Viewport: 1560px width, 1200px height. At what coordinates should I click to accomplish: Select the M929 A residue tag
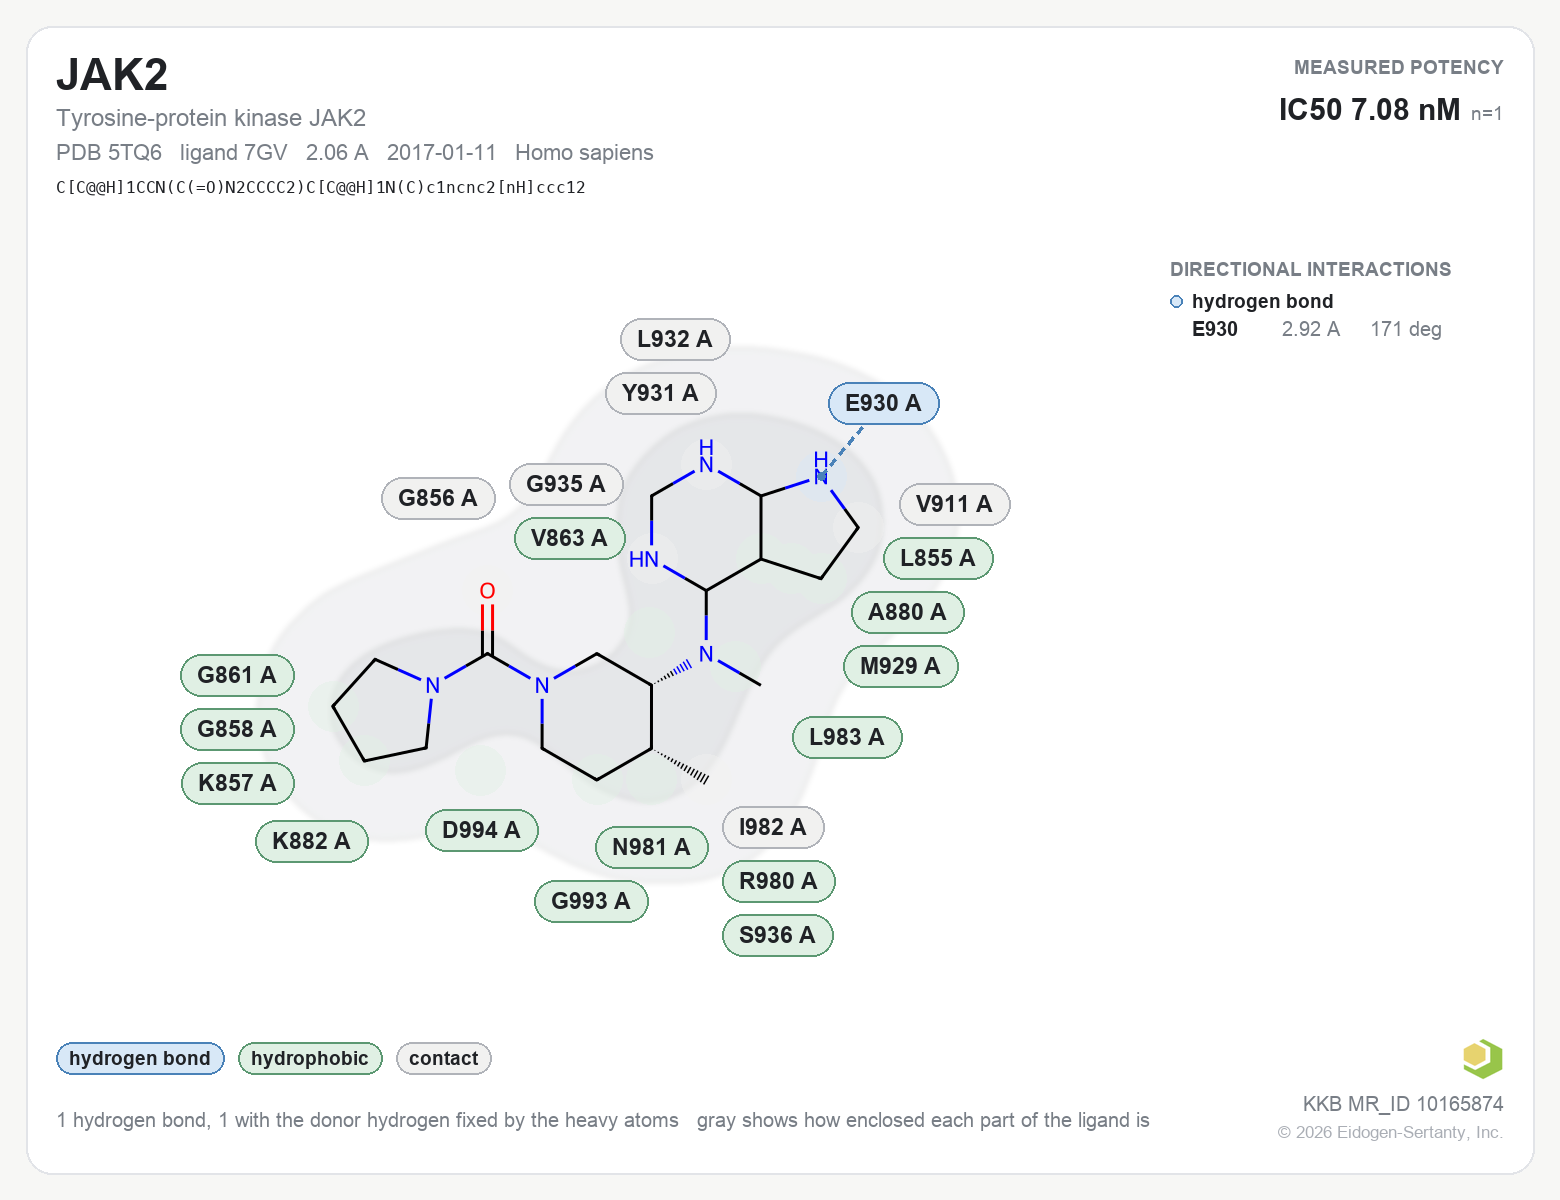(x=900, y=666)
